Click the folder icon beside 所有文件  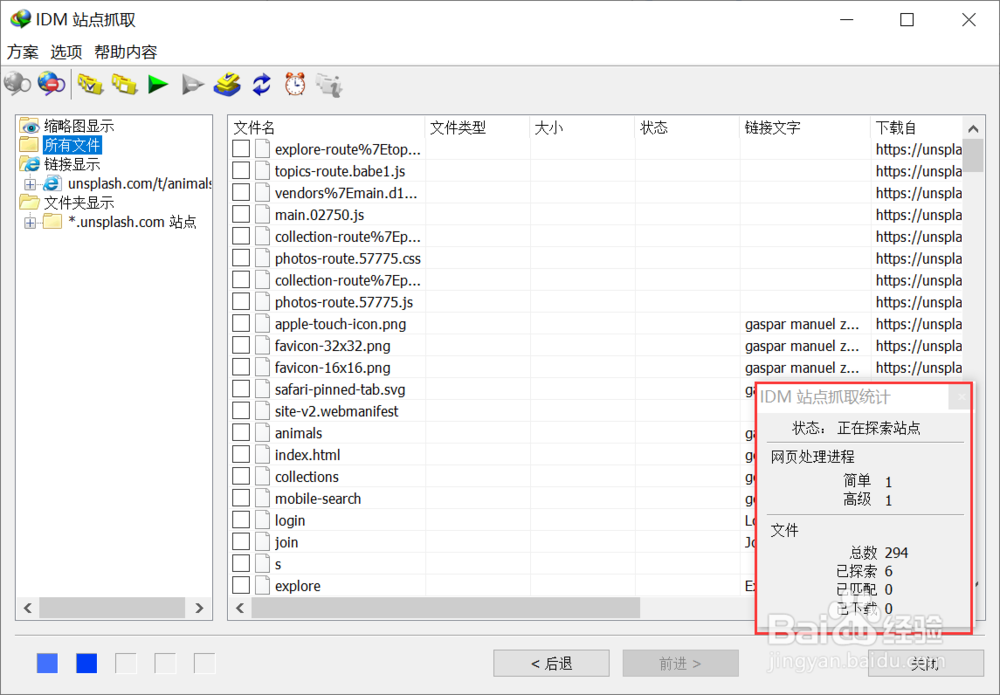coord(29,145)
